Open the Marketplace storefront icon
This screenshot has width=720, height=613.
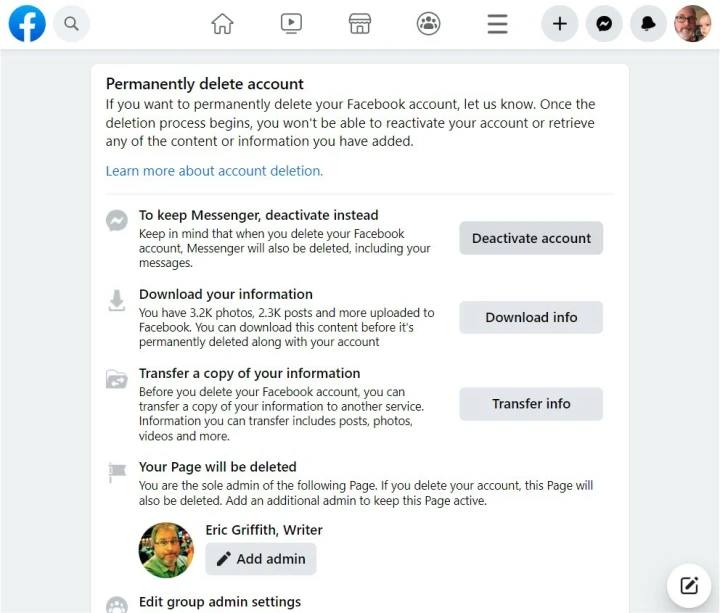click(x=360, y=24)
